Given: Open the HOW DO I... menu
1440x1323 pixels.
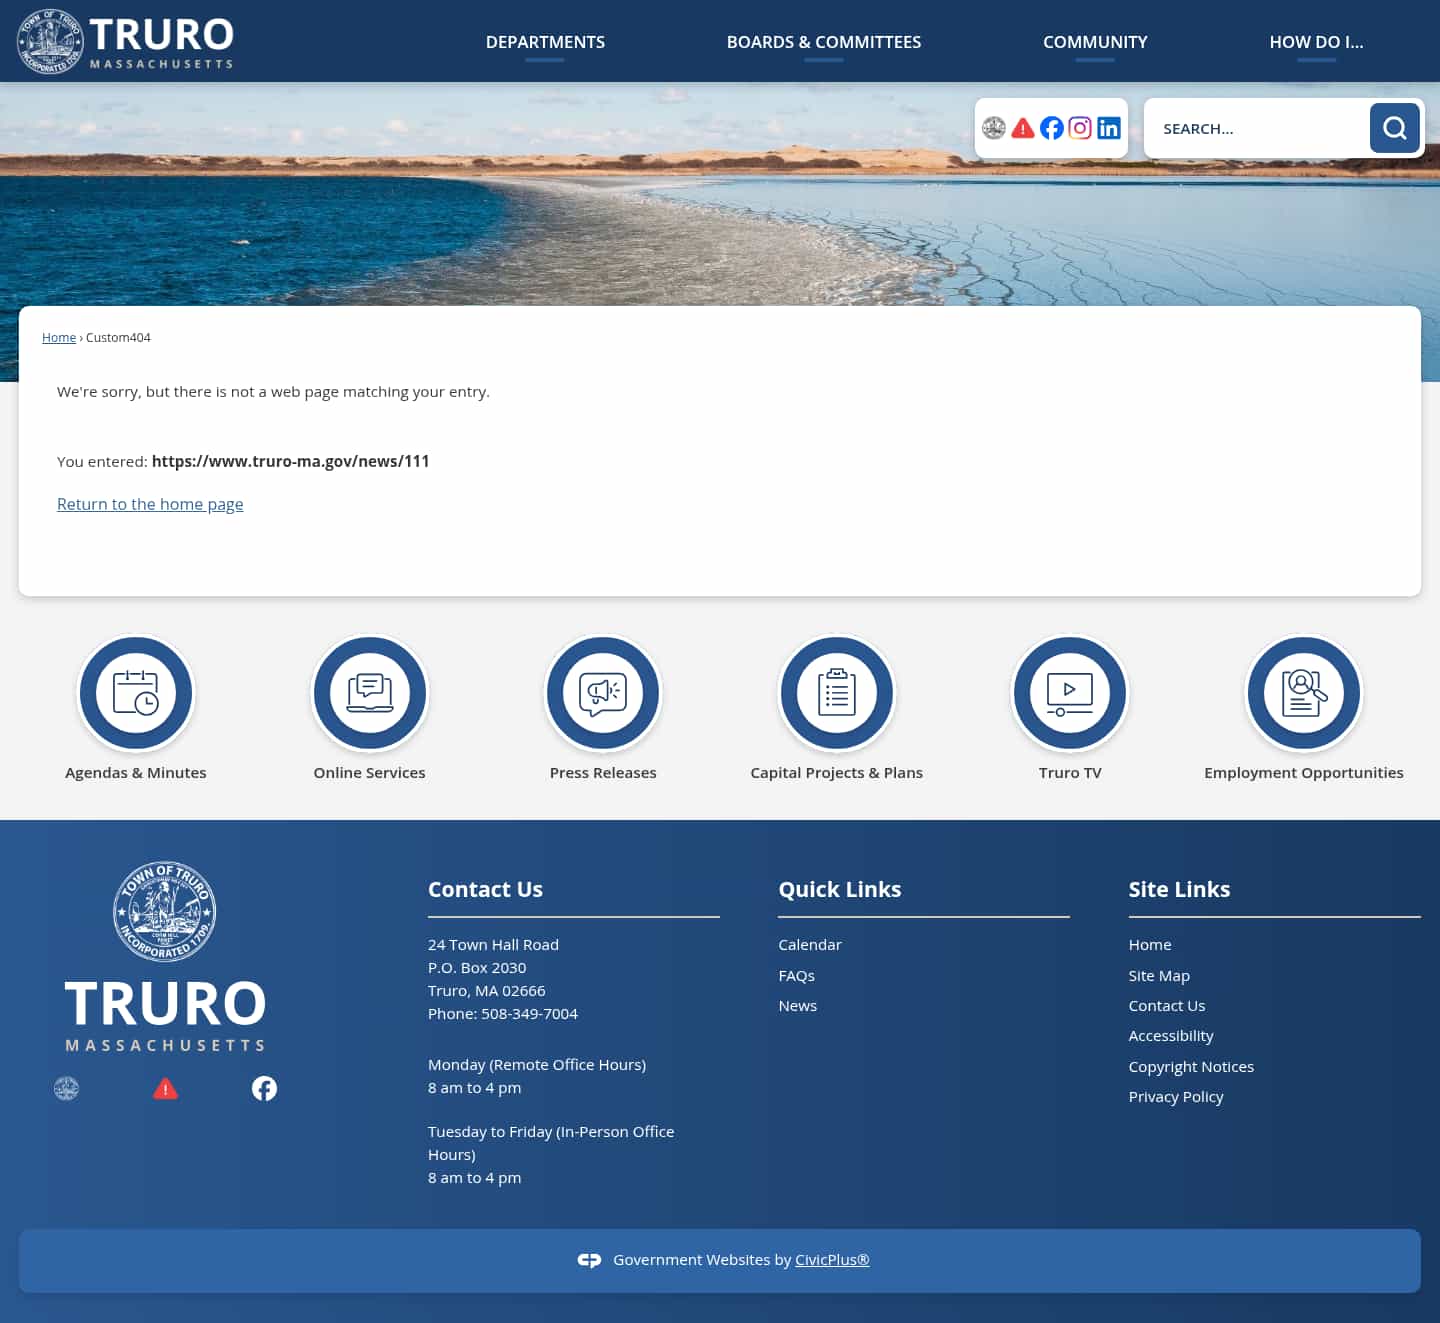Looking at the screenshot, I should 1316,42.
